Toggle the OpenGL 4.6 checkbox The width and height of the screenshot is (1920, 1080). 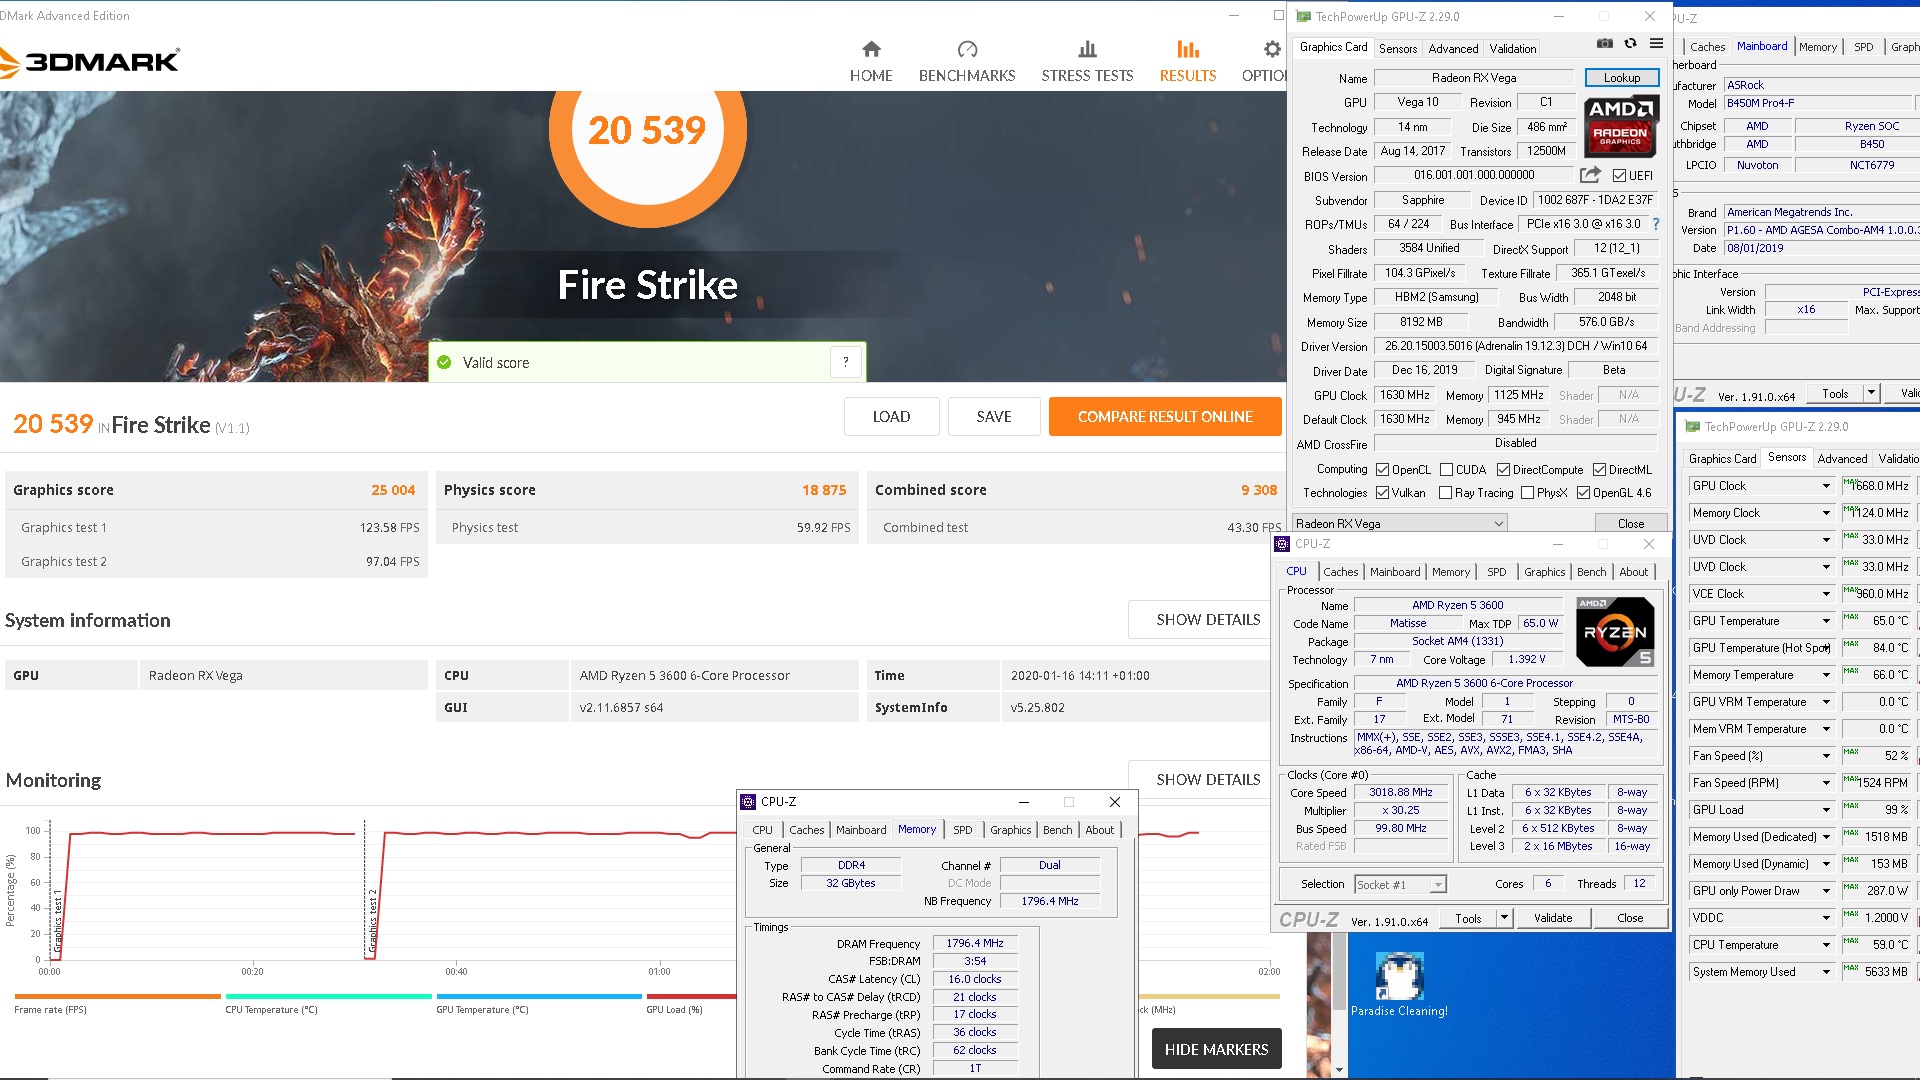click(x=1583, y=493)
